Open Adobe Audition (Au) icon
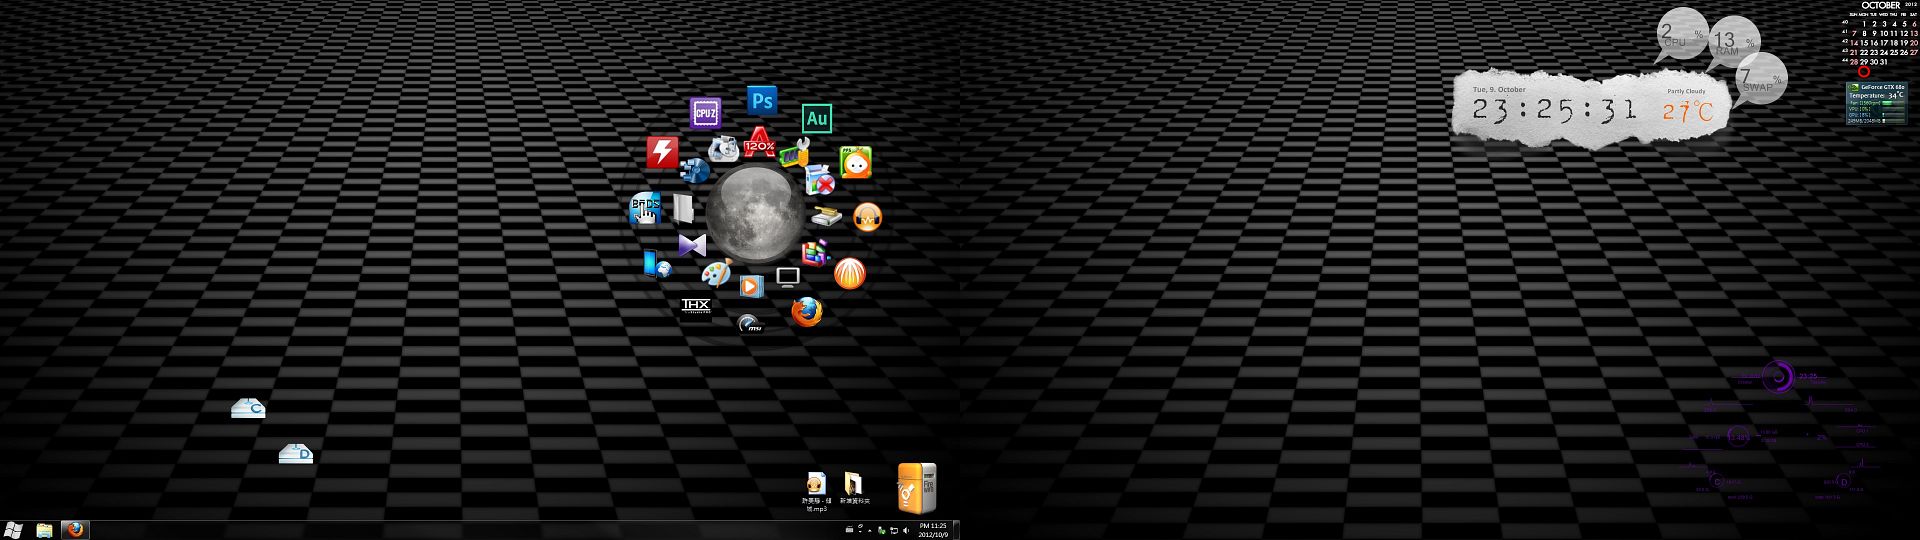 pyautogui.click(x=817, y=118)
